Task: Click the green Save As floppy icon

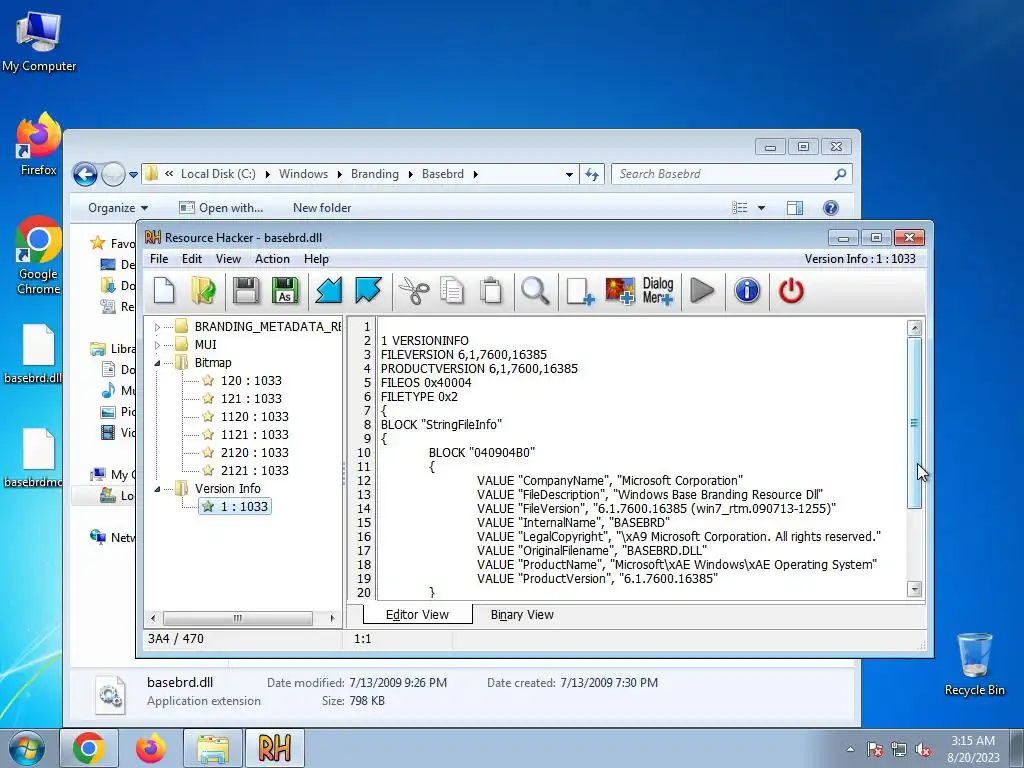Action: (285, 291)
